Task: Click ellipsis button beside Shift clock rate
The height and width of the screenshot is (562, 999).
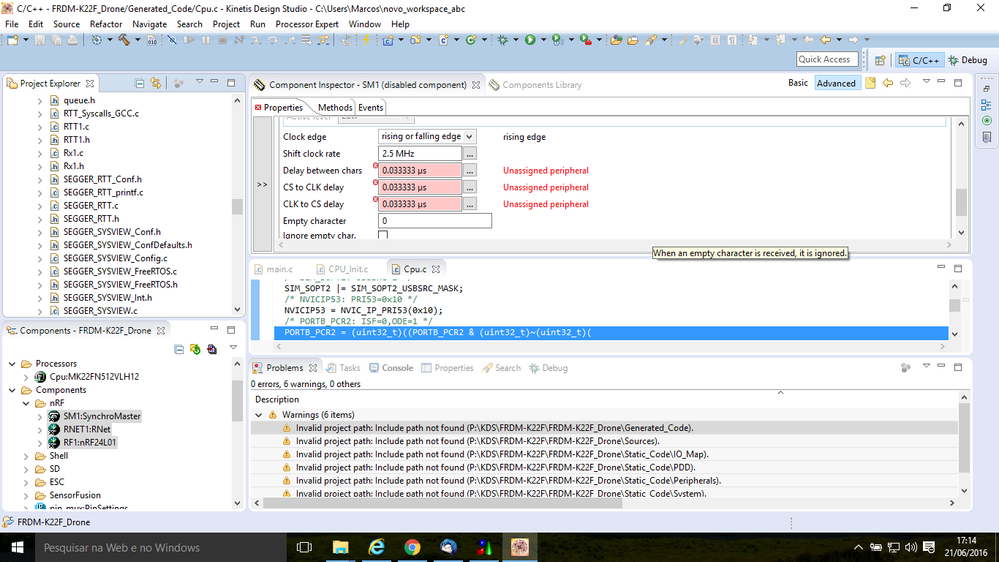Action: [470, 154]
